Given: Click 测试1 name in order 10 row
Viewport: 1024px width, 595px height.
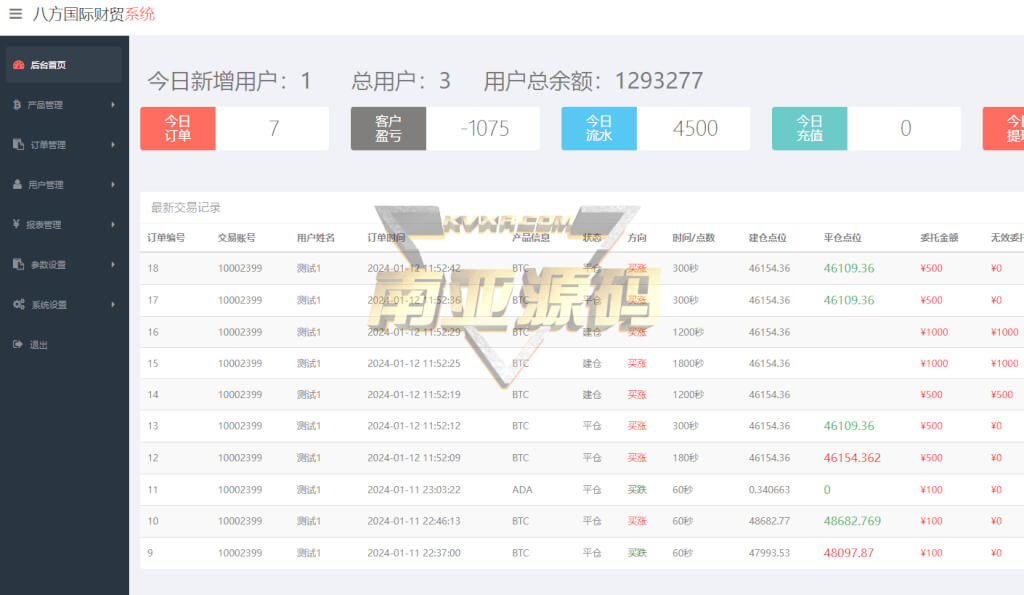Looking at the screenshot, I should [308, 521].
